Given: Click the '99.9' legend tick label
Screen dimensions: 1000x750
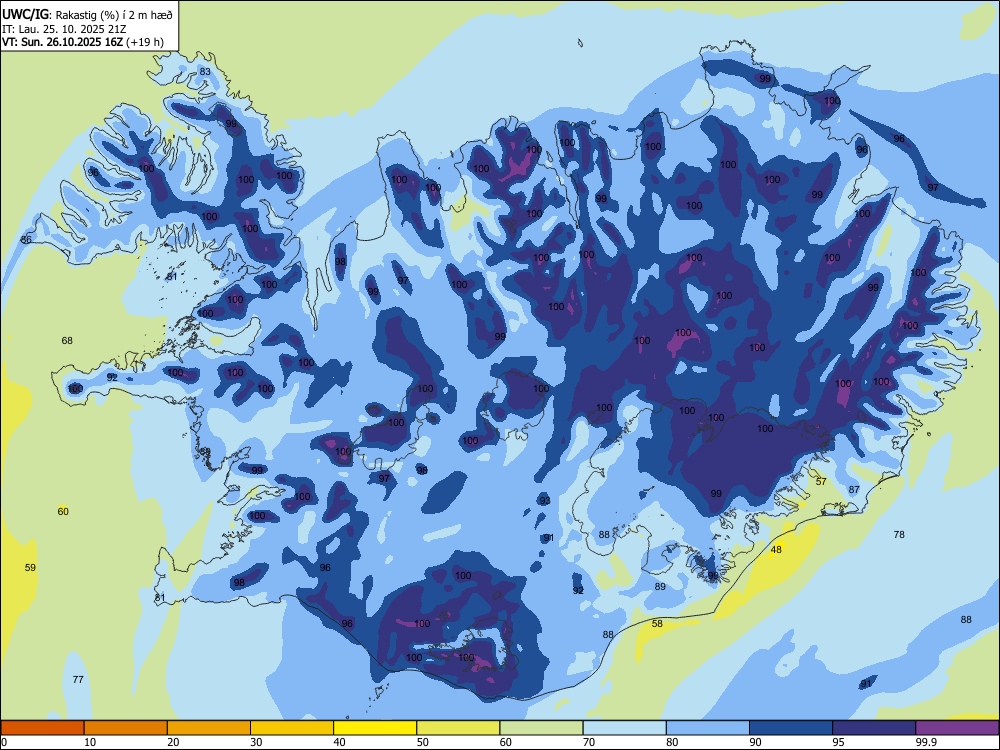Looking at the screenshot, I should [926, 742].
